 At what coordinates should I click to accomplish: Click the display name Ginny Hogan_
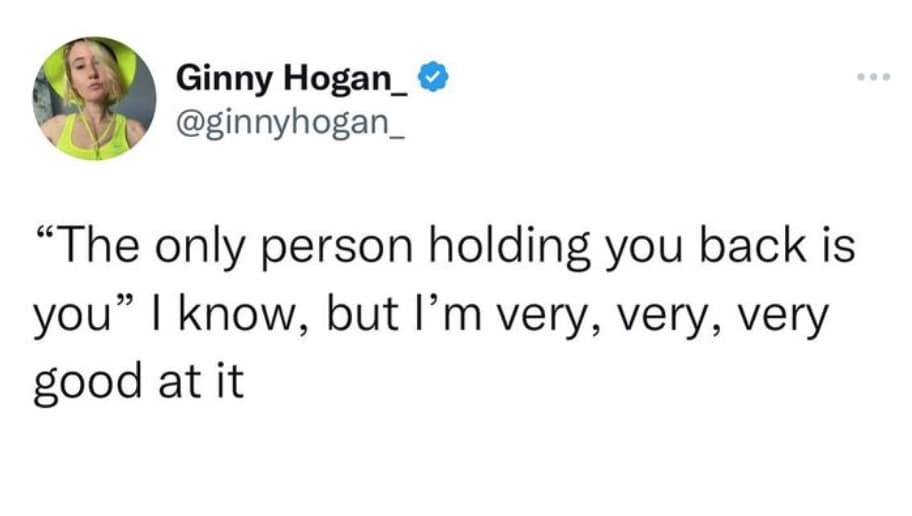coord(294,78)
